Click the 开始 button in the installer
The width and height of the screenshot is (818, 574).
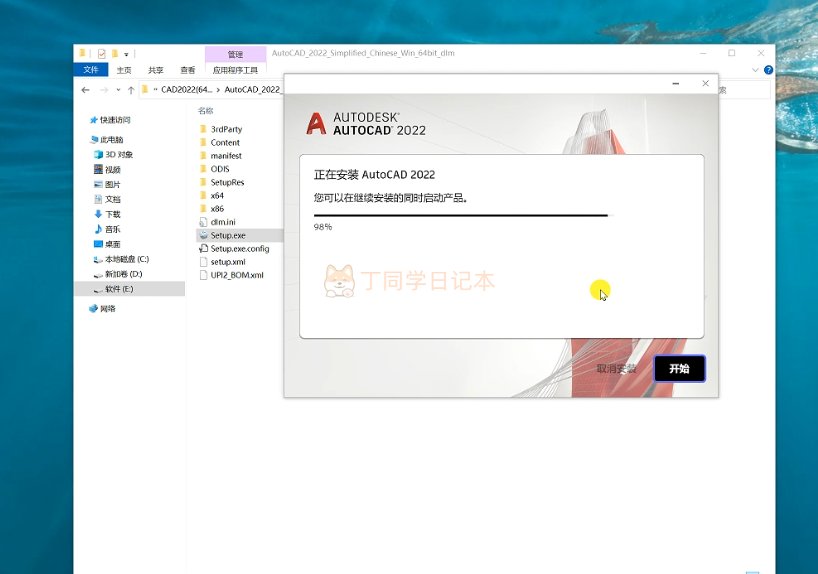tap(679, 368)
